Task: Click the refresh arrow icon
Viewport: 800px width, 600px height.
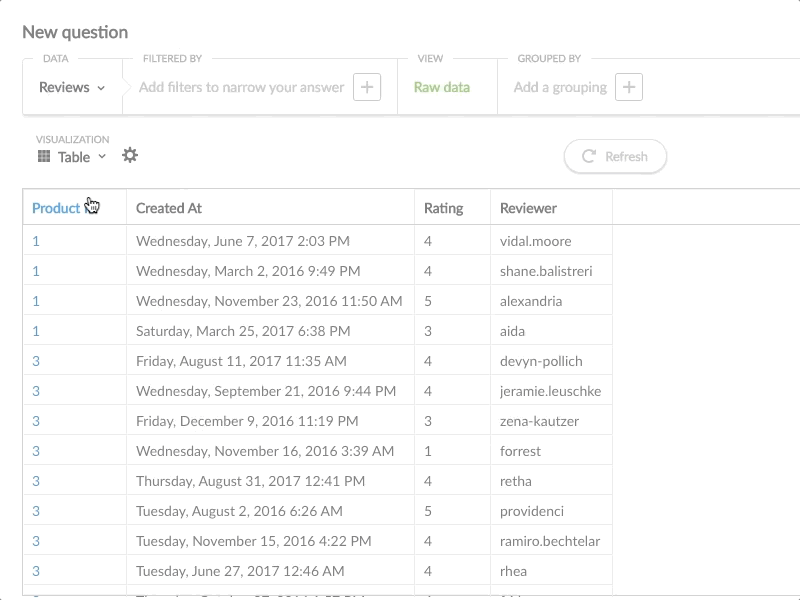Action: click(589, 156)
